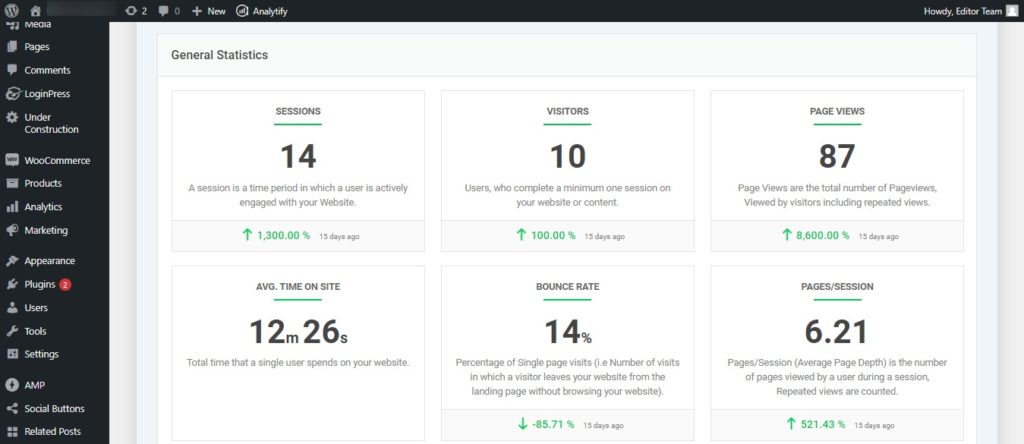Screen dimensions: 1024x444
Task: Click the Howdy, Editor Team account link
Action: point(963,11)
